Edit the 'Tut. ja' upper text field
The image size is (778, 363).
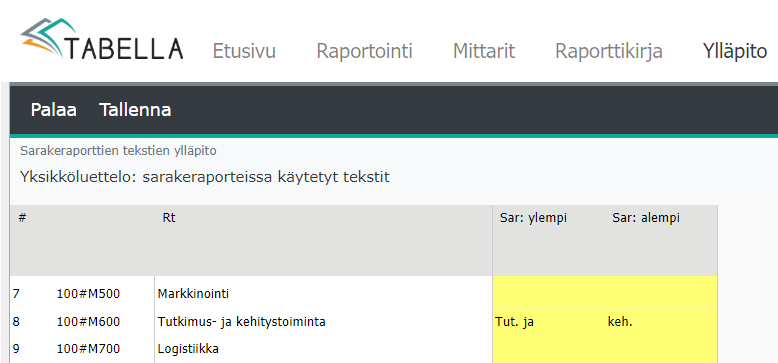pyautogui.click(x=549, y=322)
